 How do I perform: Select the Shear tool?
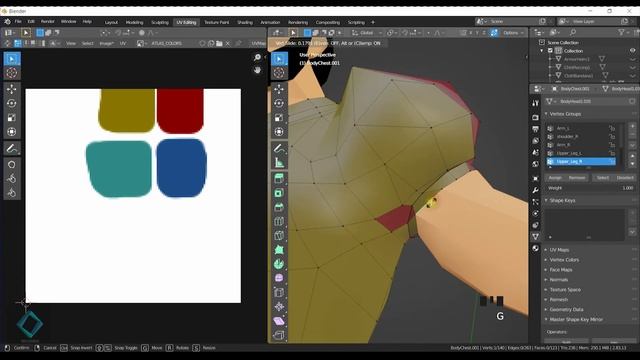click(279, 321)
